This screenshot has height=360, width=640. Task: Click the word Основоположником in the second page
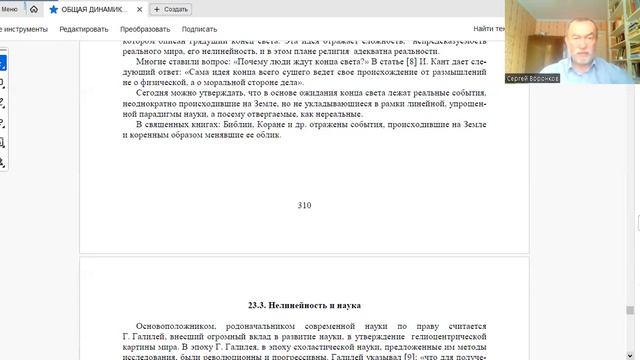click(x=176, y=326)
